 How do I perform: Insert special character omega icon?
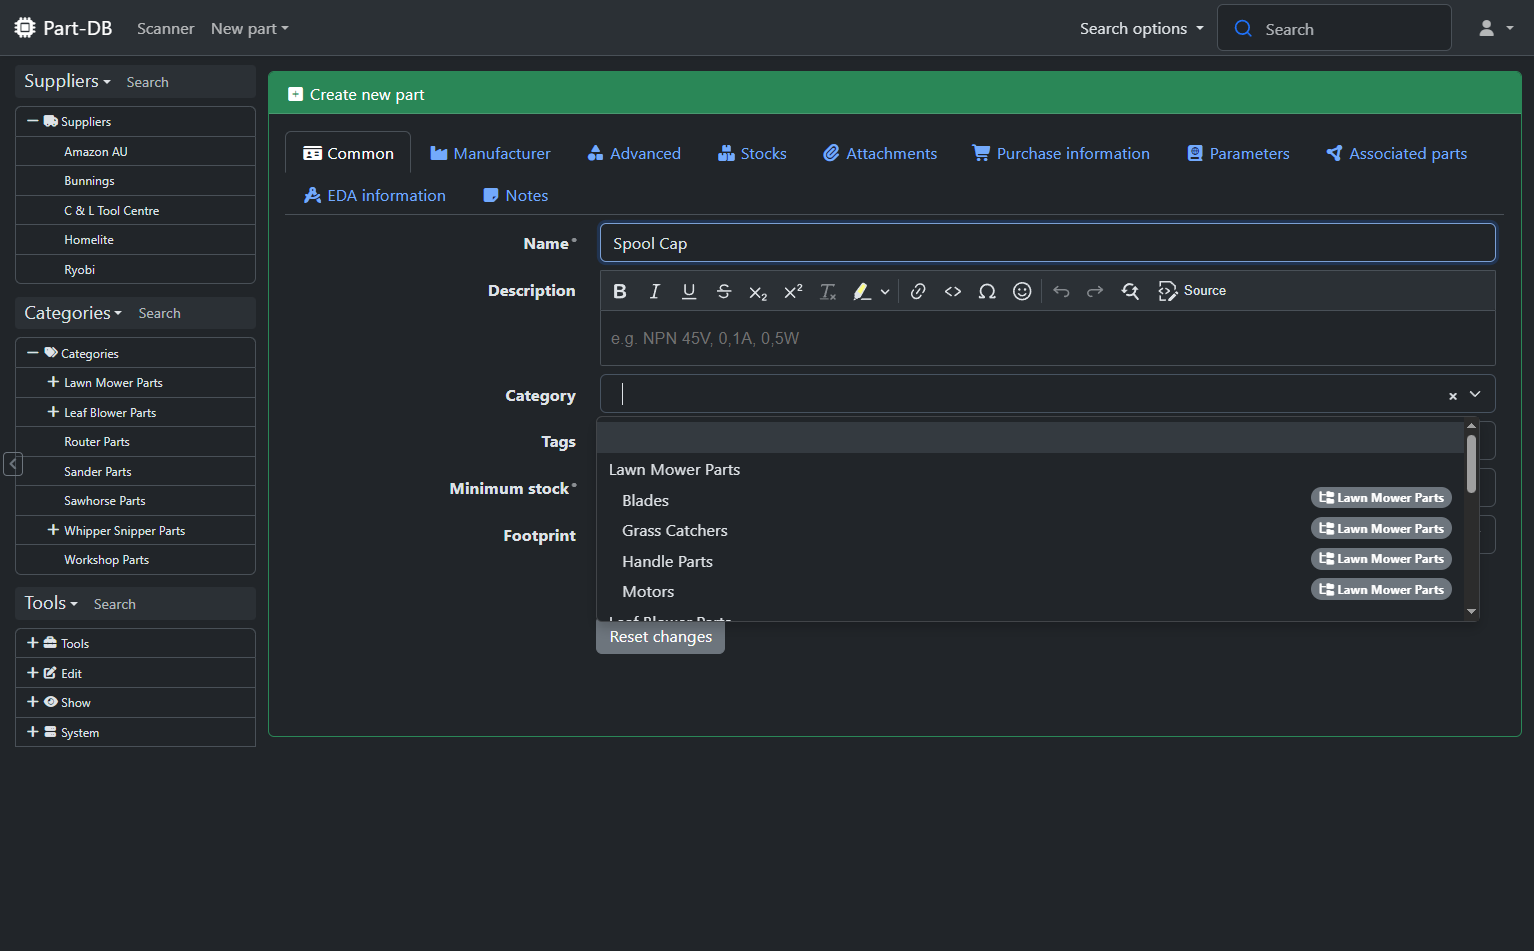pos(987,291)
